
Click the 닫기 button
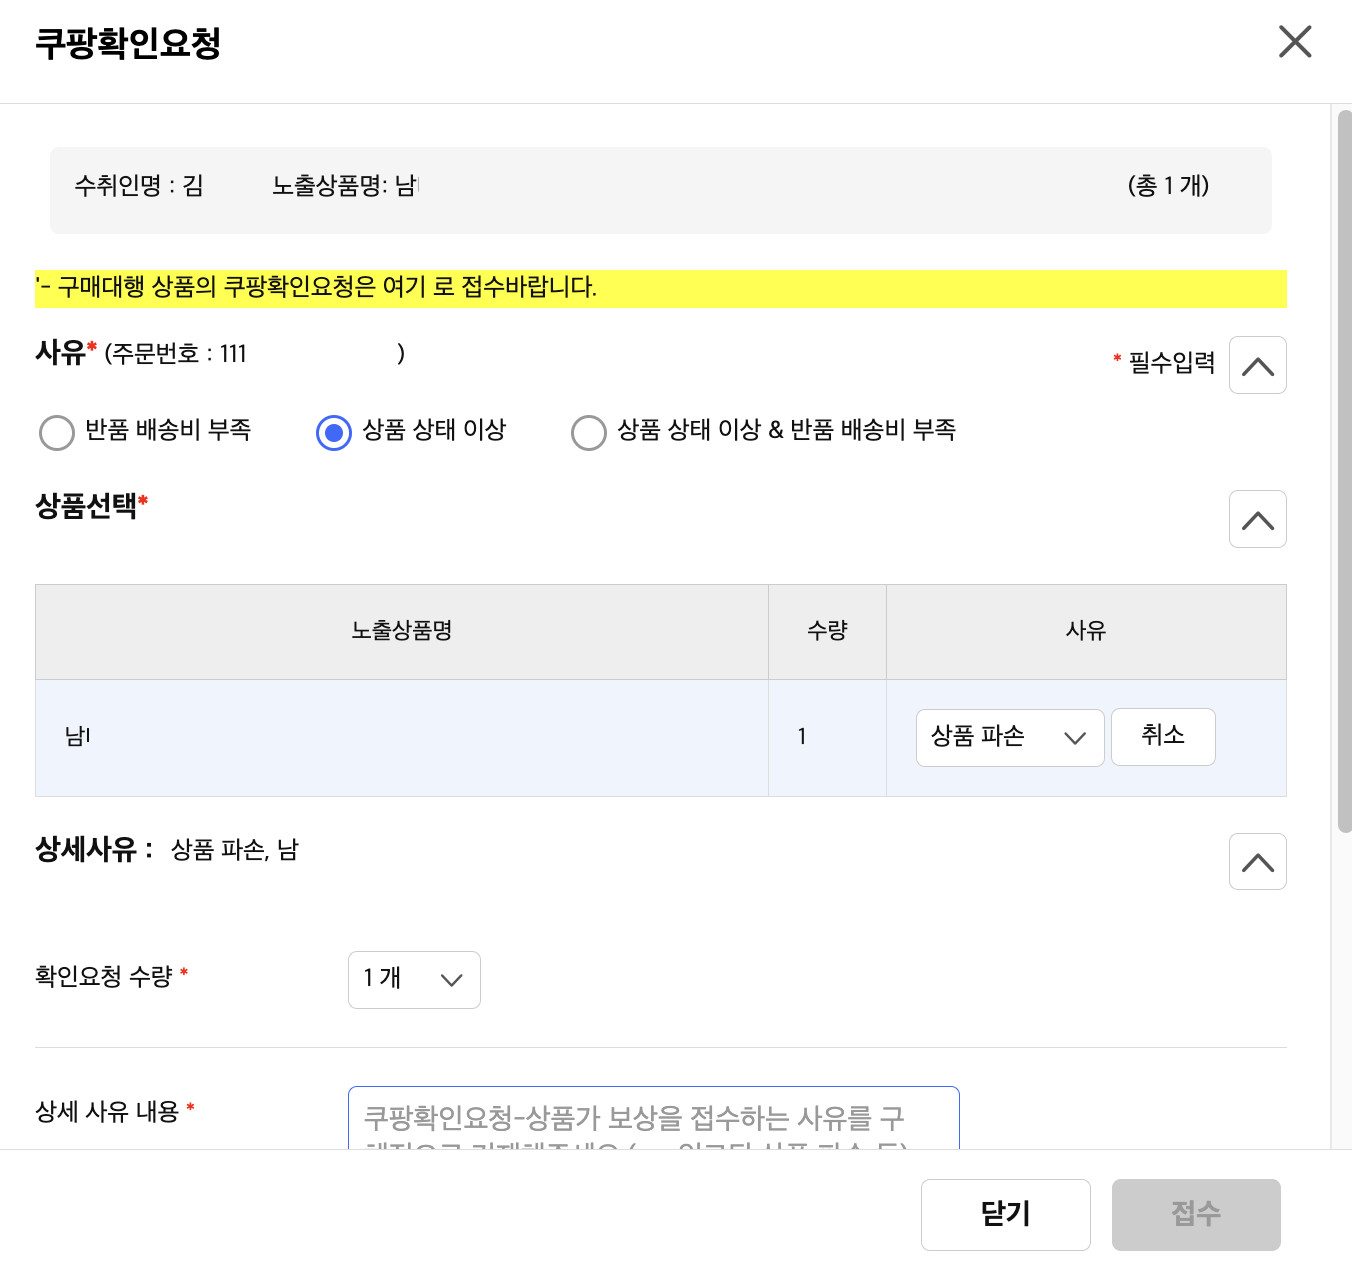click(x=1006, y=1215)
